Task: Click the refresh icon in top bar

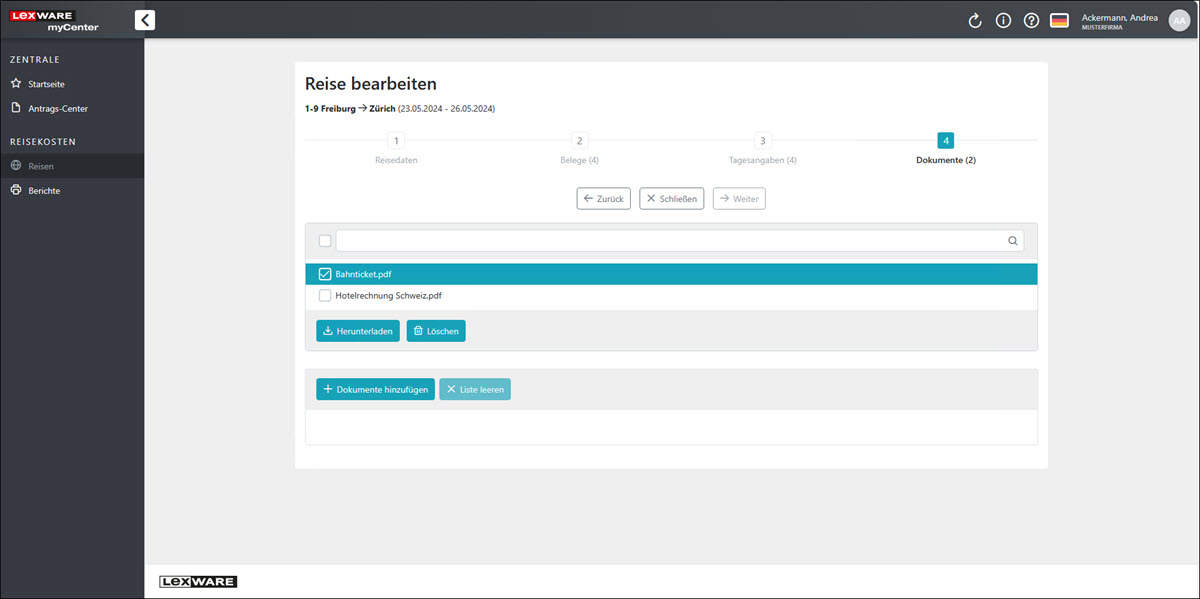Action: [x=975, y=21]
